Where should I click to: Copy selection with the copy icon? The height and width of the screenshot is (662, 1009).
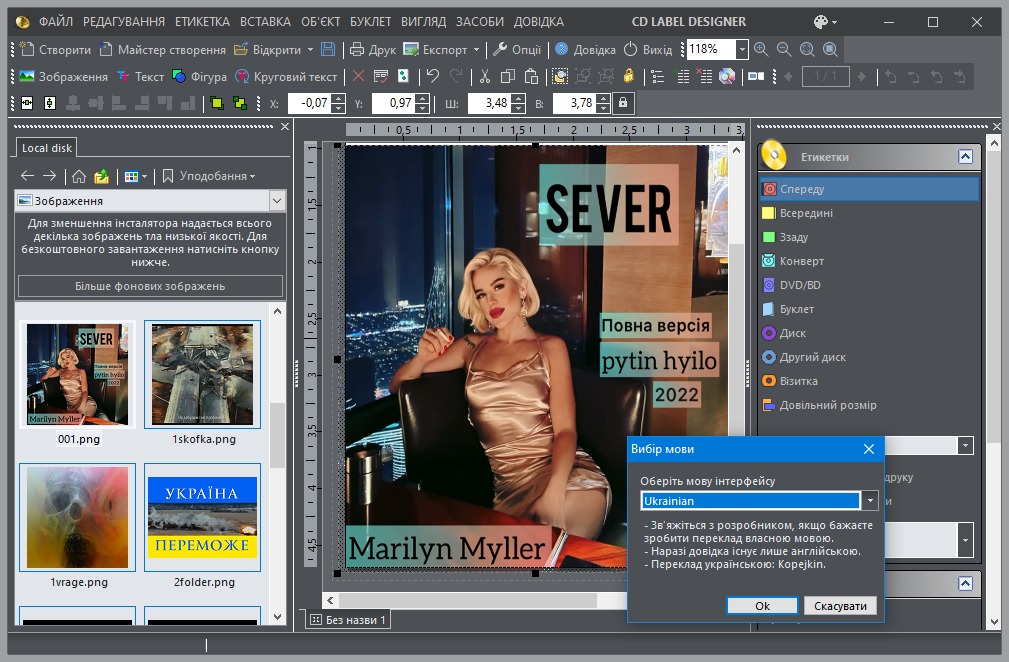[508, 77]
